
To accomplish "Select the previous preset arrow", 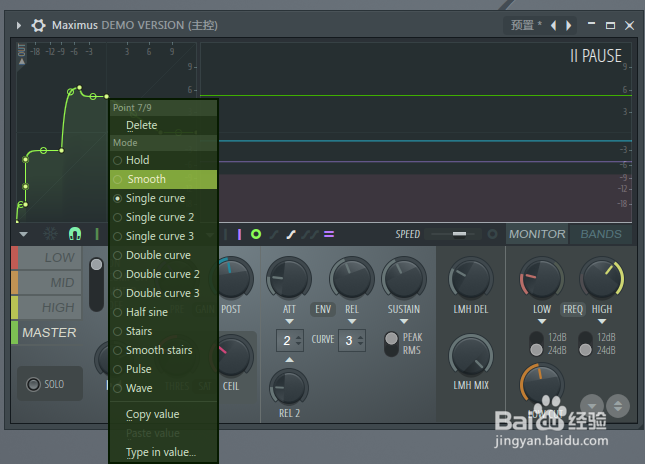I will (x=554, y=26).
